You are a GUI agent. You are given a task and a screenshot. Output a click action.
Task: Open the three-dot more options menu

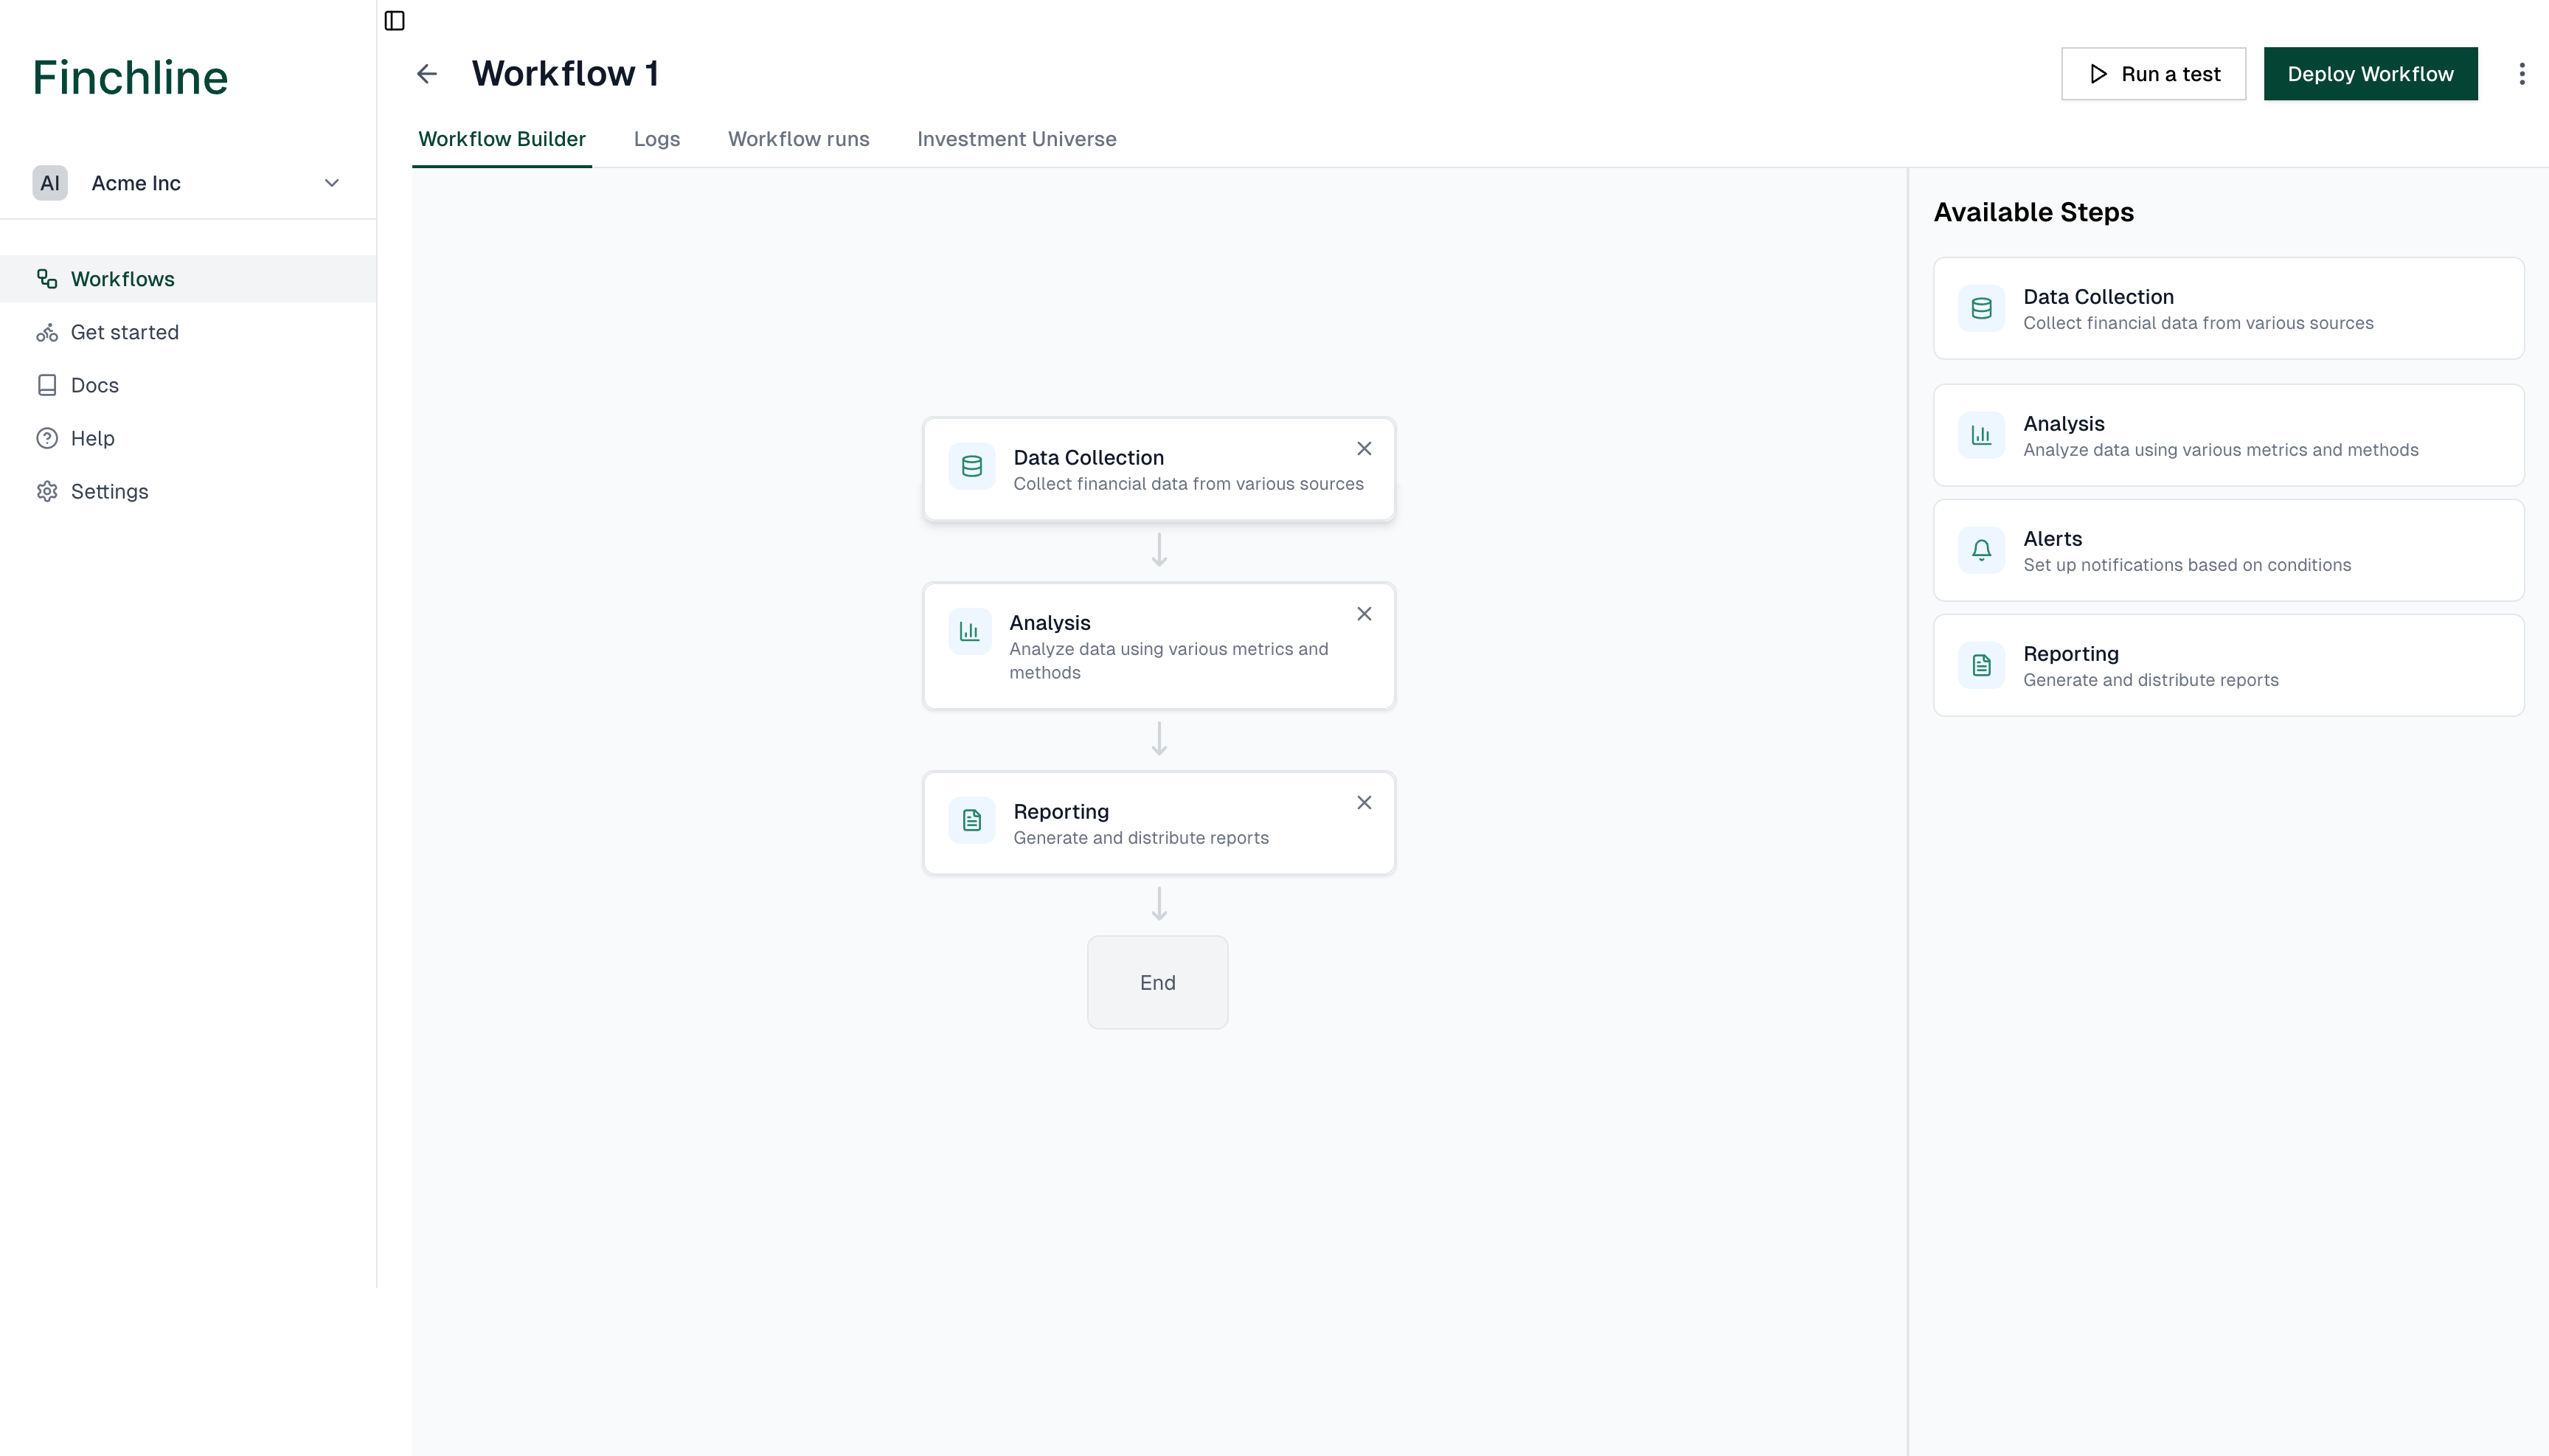(x=2521, y=74)
